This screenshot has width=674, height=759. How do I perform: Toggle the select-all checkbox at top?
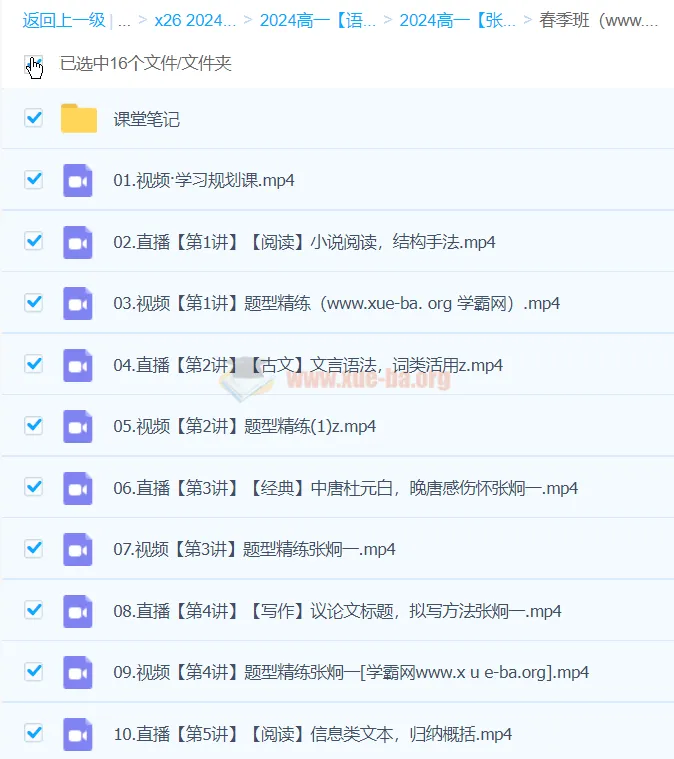(34, 64)
